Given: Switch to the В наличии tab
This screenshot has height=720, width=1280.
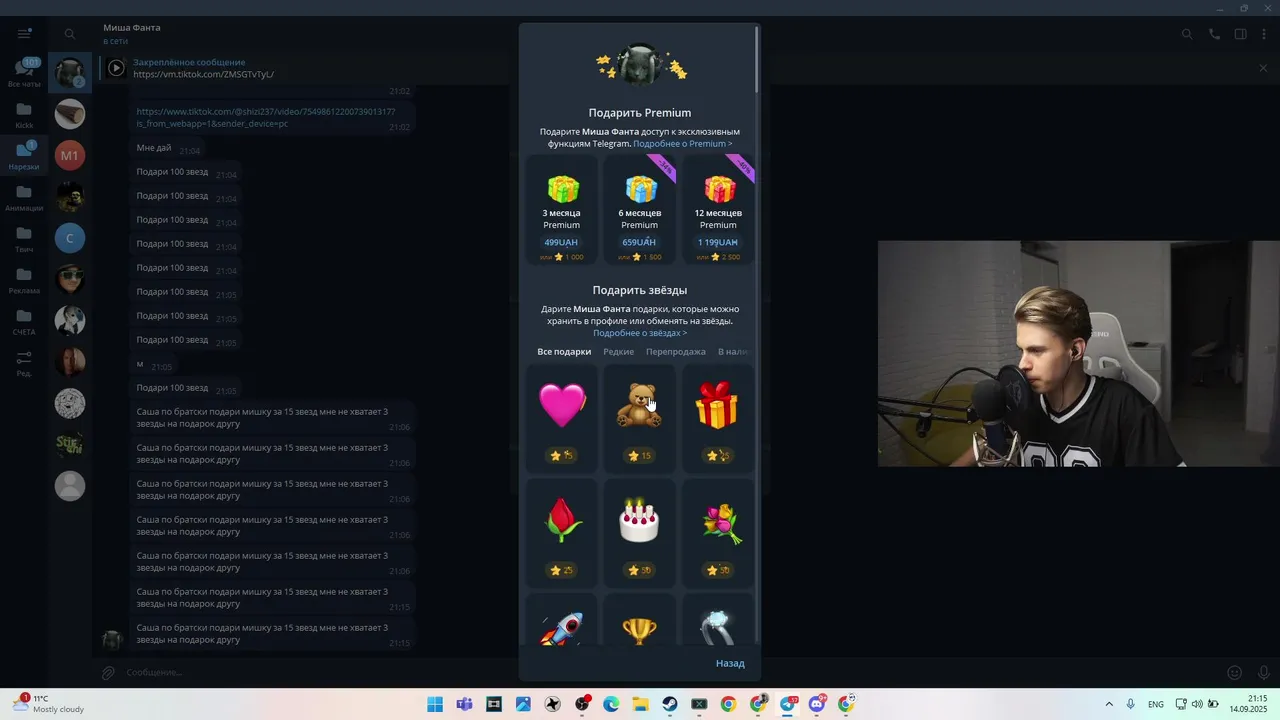Looking at the screenshot, I should 733,352.
